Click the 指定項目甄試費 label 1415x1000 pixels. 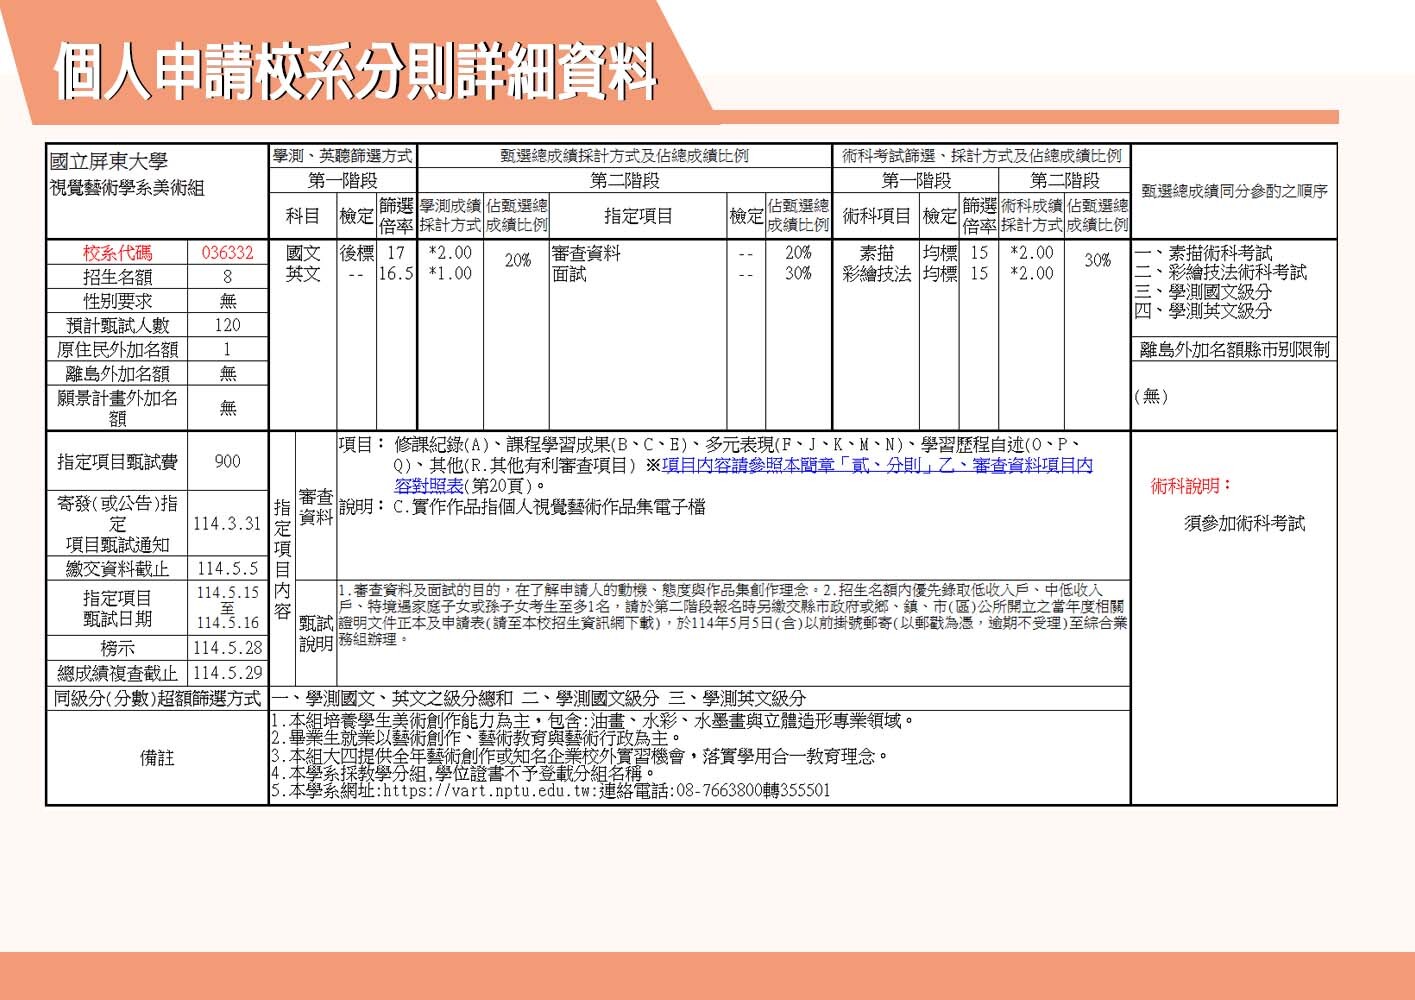[117, 461]
